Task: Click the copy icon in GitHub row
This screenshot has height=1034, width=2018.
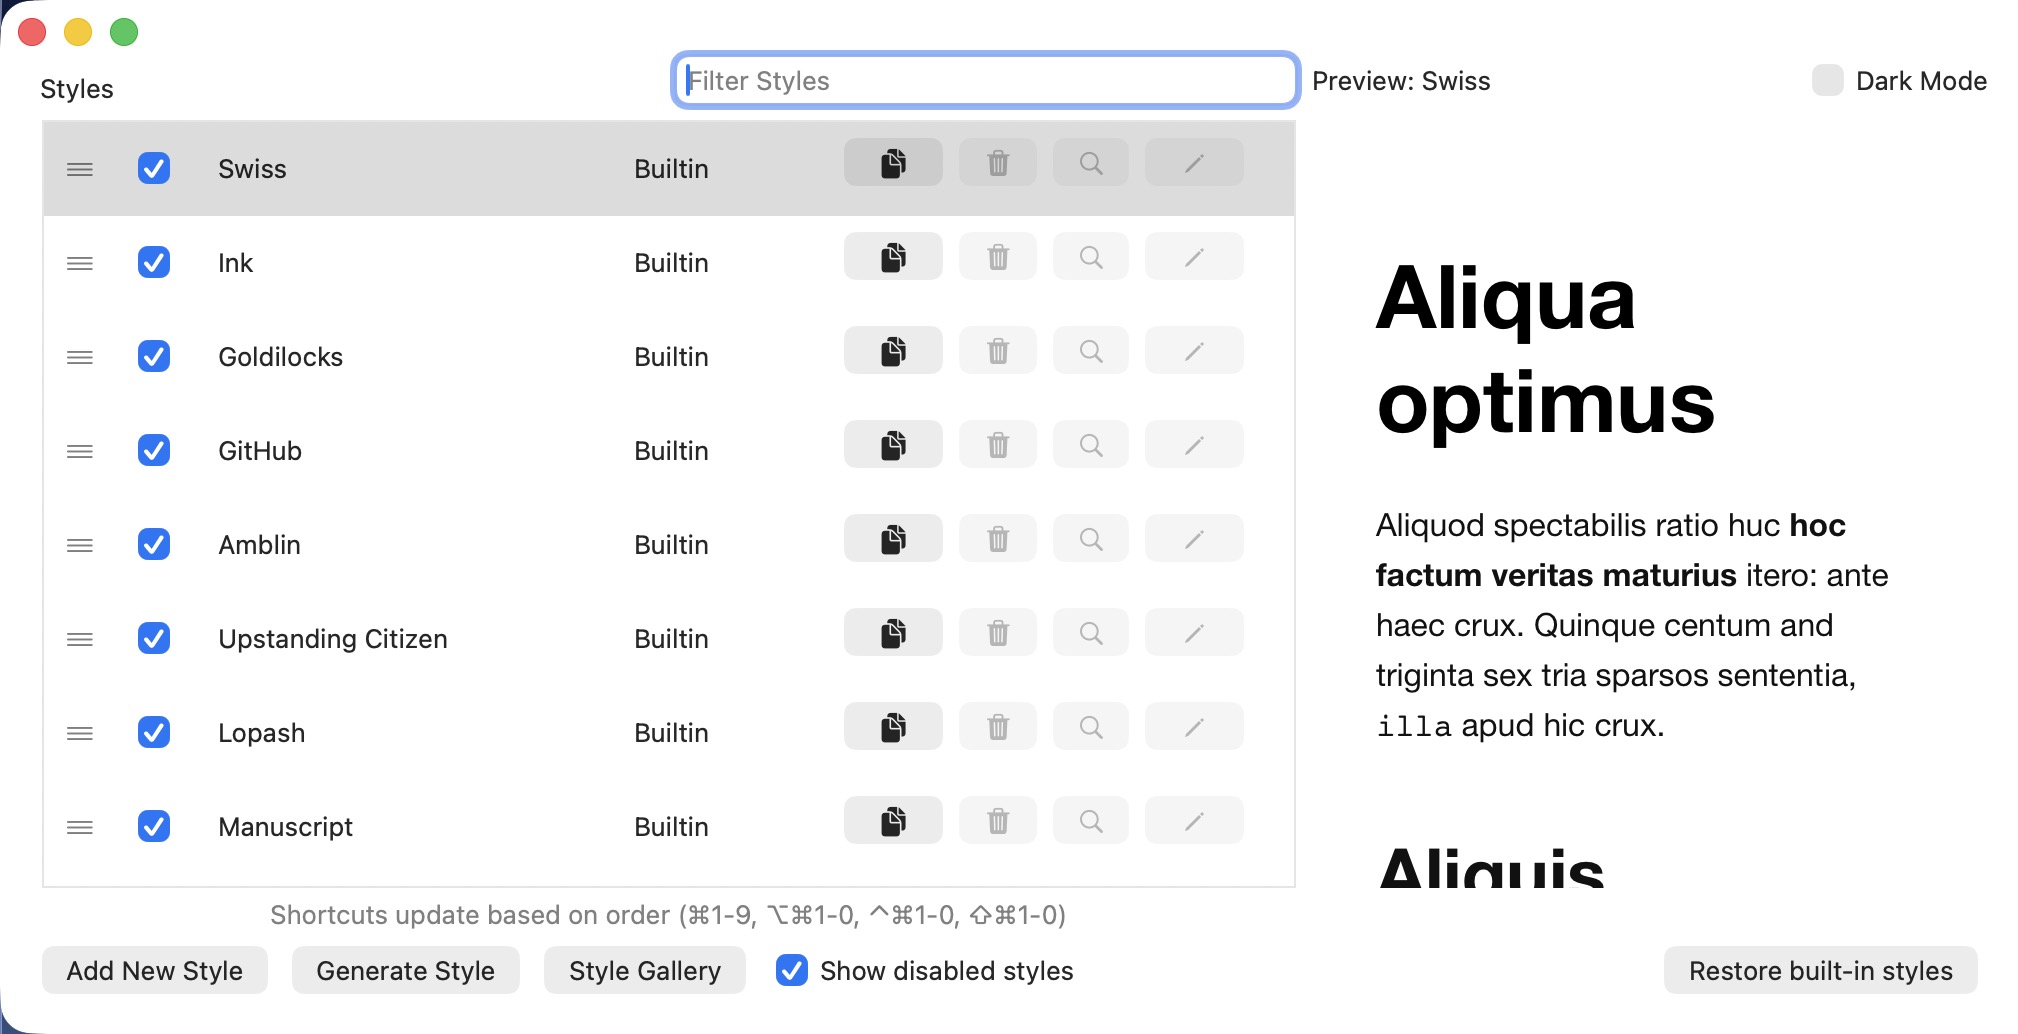Action: tap(893, 445)
